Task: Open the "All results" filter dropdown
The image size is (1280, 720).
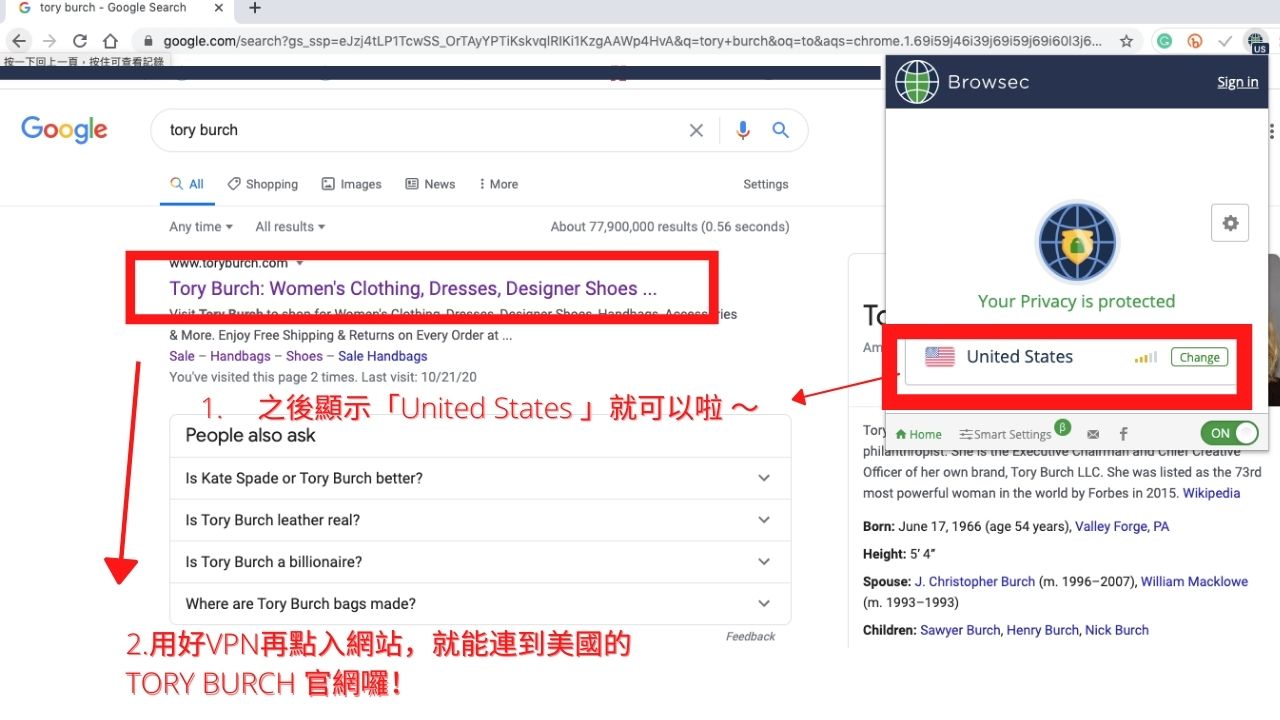Action: pyautogui.click(x=290, y=227)
